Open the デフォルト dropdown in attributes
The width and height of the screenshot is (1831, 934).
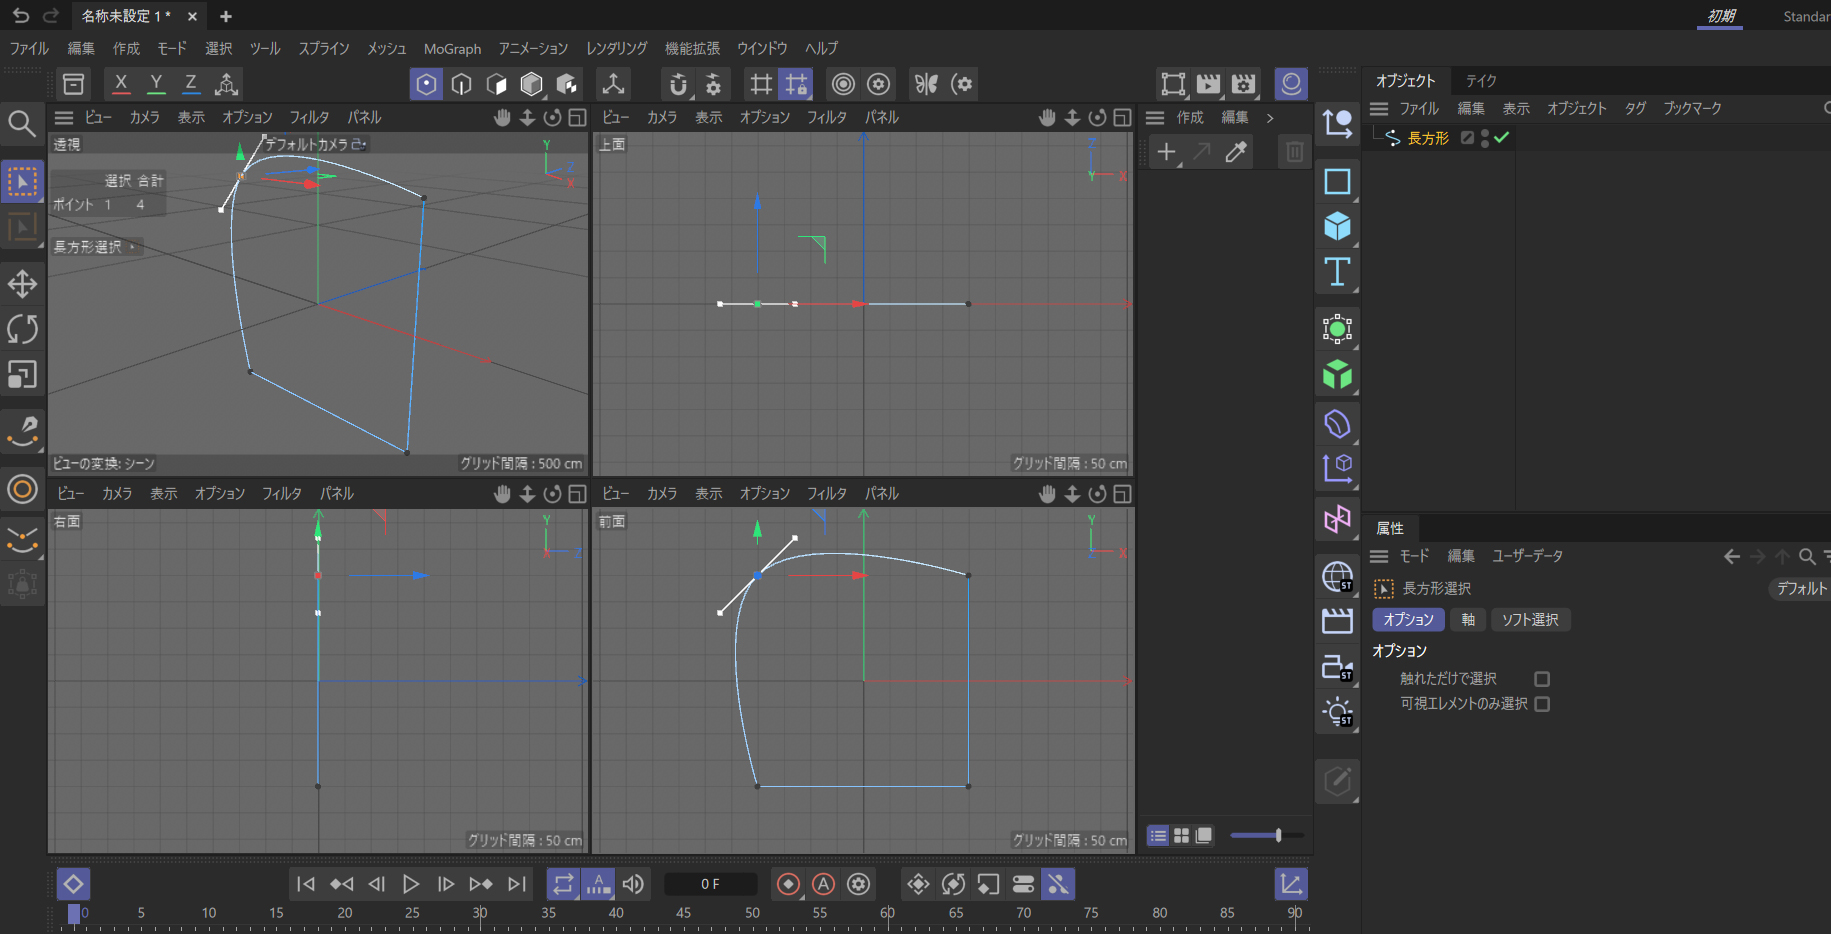1800,589
